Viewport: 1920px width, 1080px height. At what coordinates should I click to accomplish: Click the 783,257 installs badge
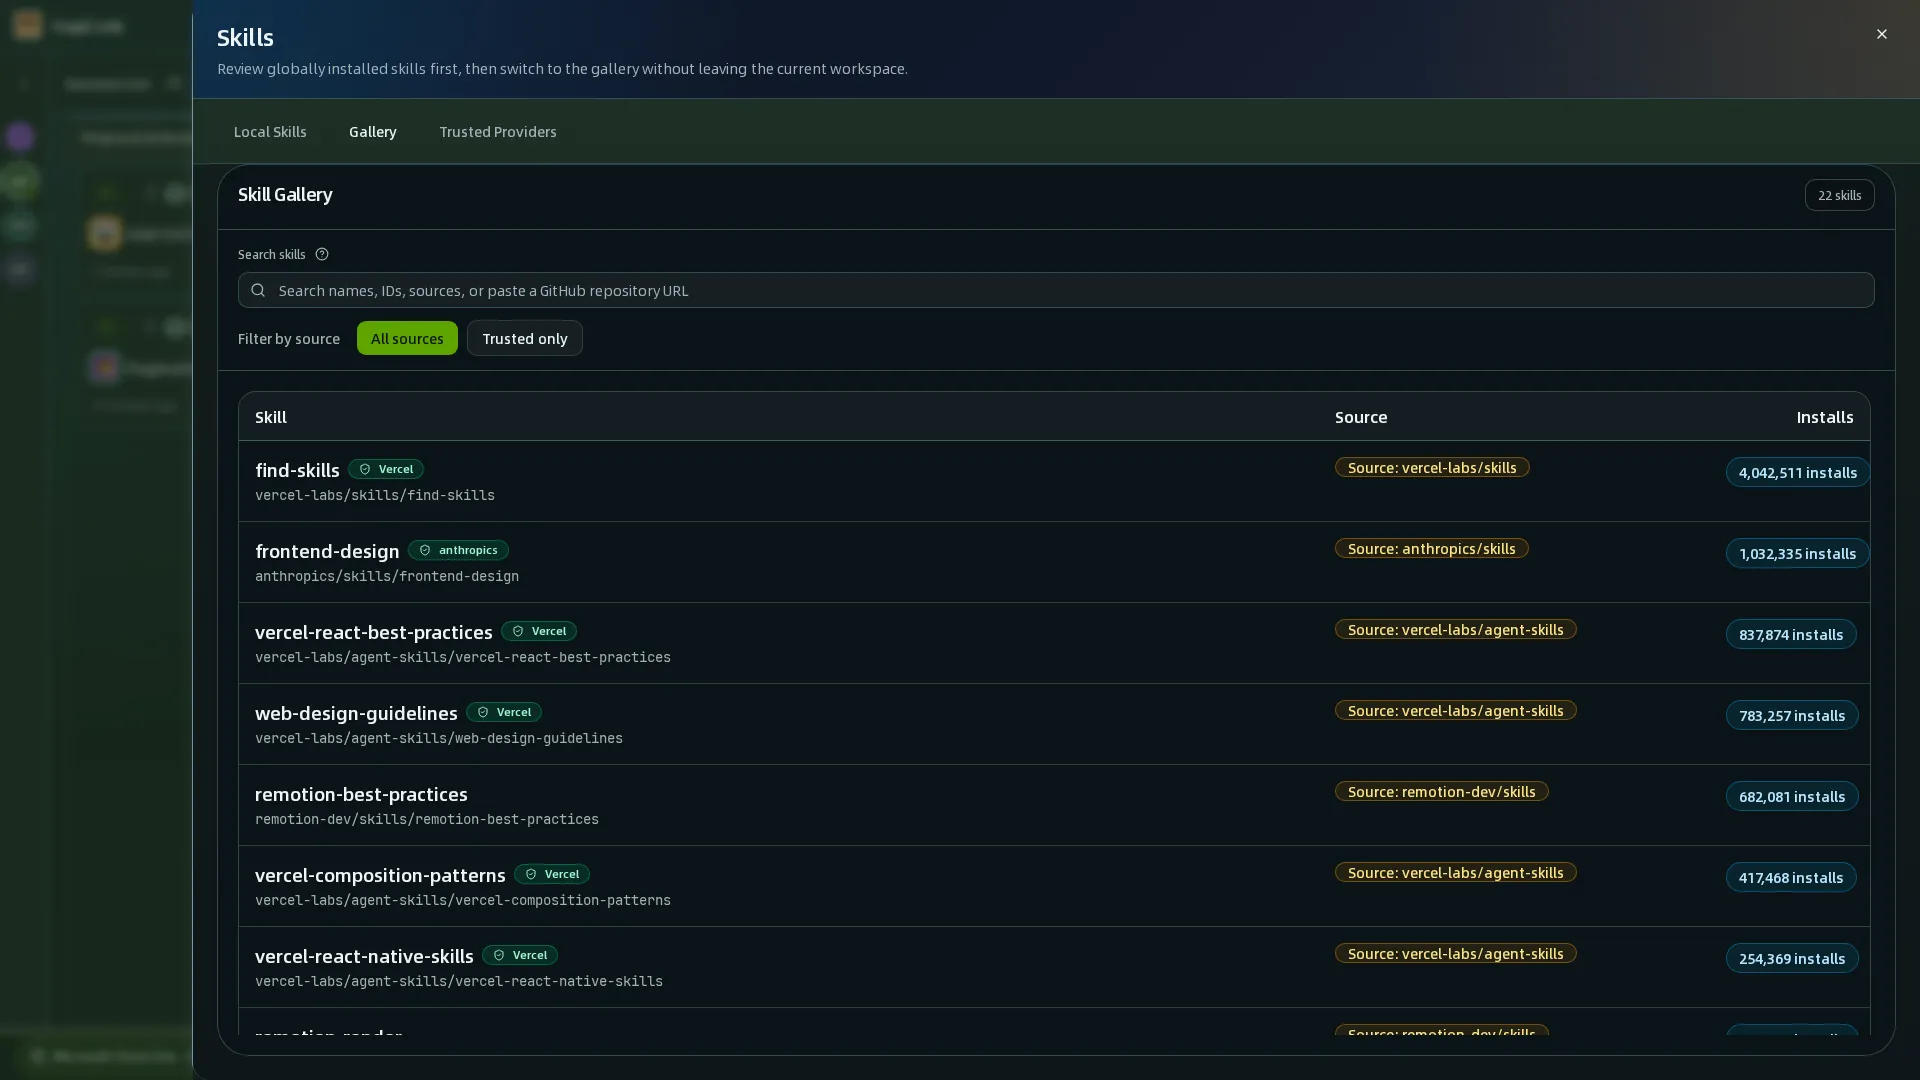click(1792, 715)
